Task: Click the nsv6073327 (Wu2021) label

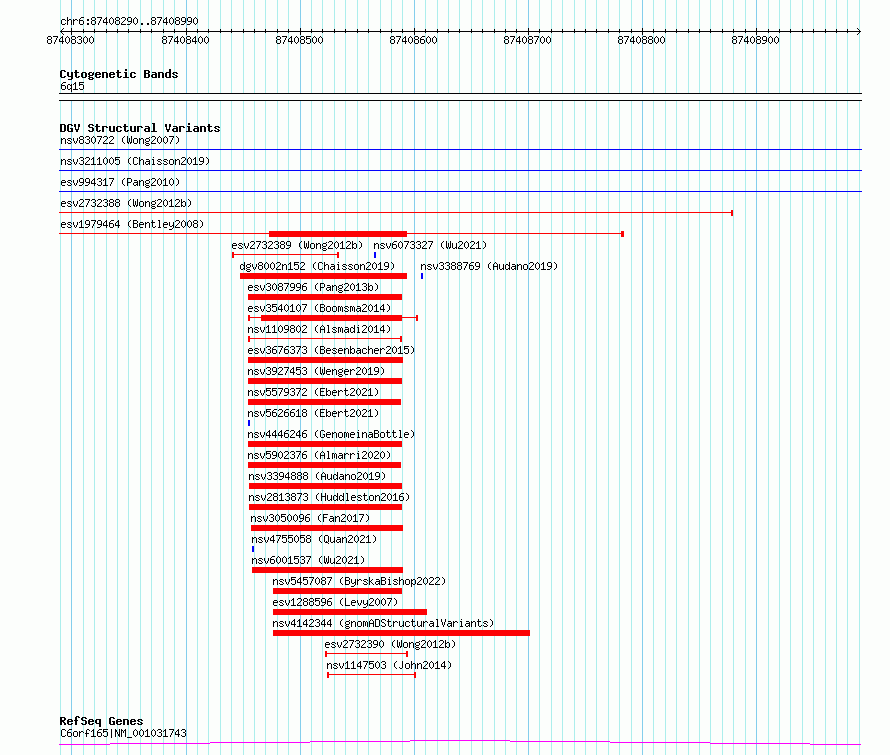Action: (430, 245)
